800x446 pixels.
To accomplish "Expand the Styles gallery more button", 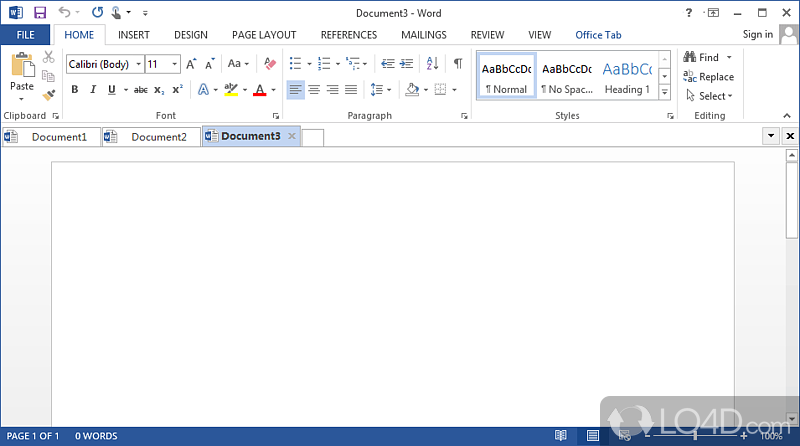I will (665, 93).
